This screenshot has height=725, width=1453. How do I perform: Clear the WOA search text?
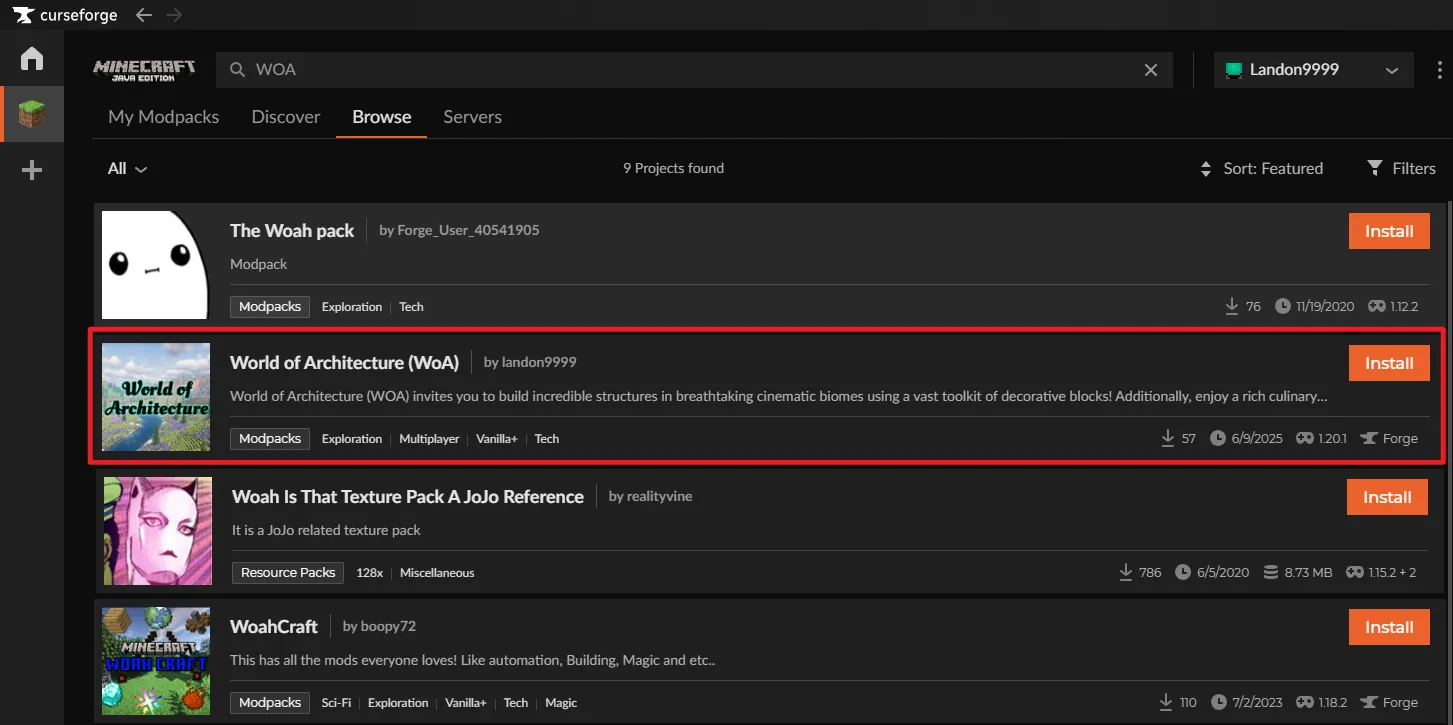[1151, 70]
